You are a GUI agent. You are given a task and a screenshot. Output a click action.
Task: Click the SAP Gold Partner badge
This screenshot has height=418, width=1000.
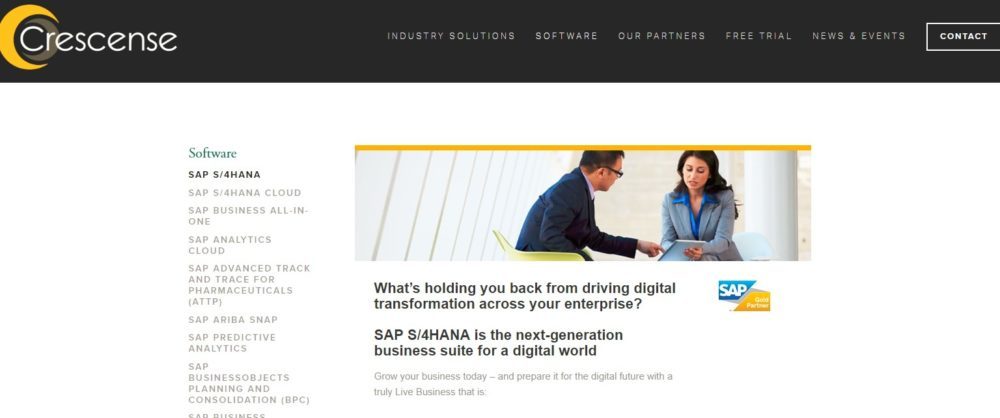744,296
